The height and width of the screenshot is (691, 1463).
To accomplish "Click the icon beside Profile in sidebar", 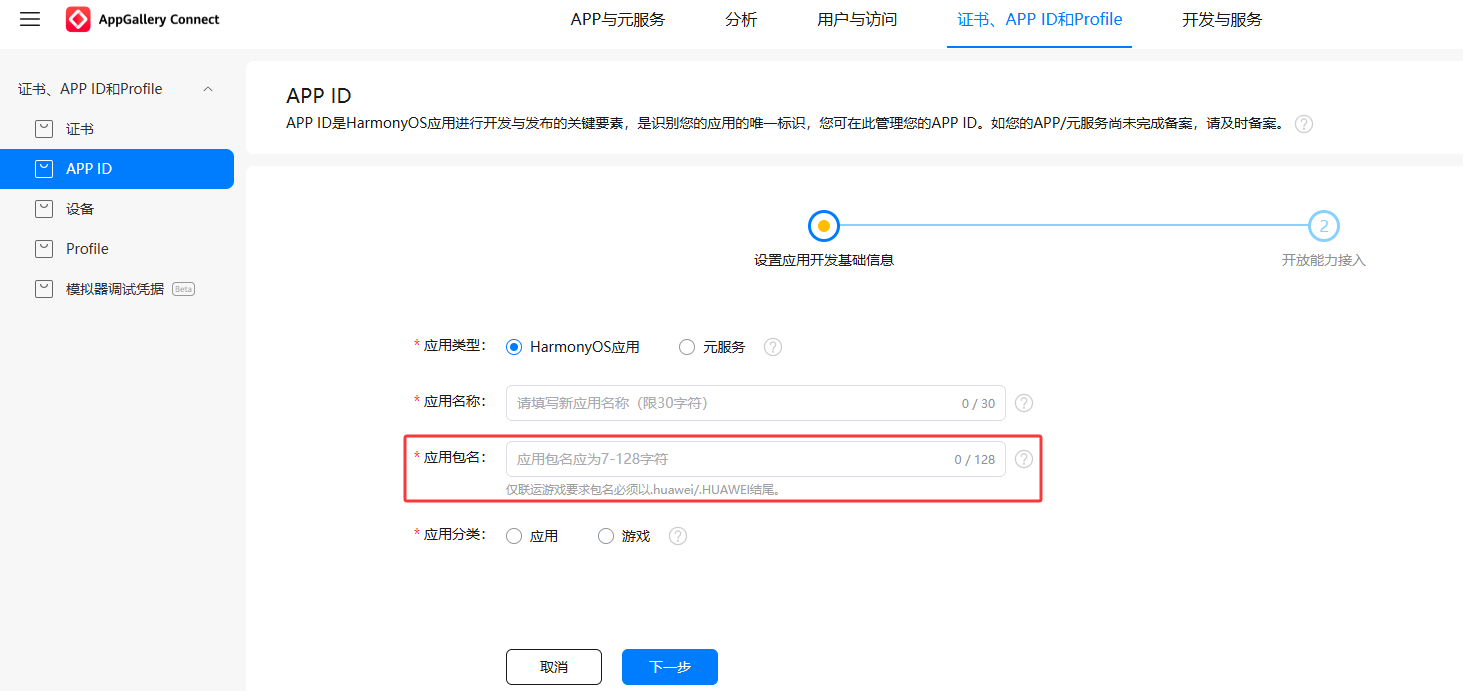I will (44, 249).
